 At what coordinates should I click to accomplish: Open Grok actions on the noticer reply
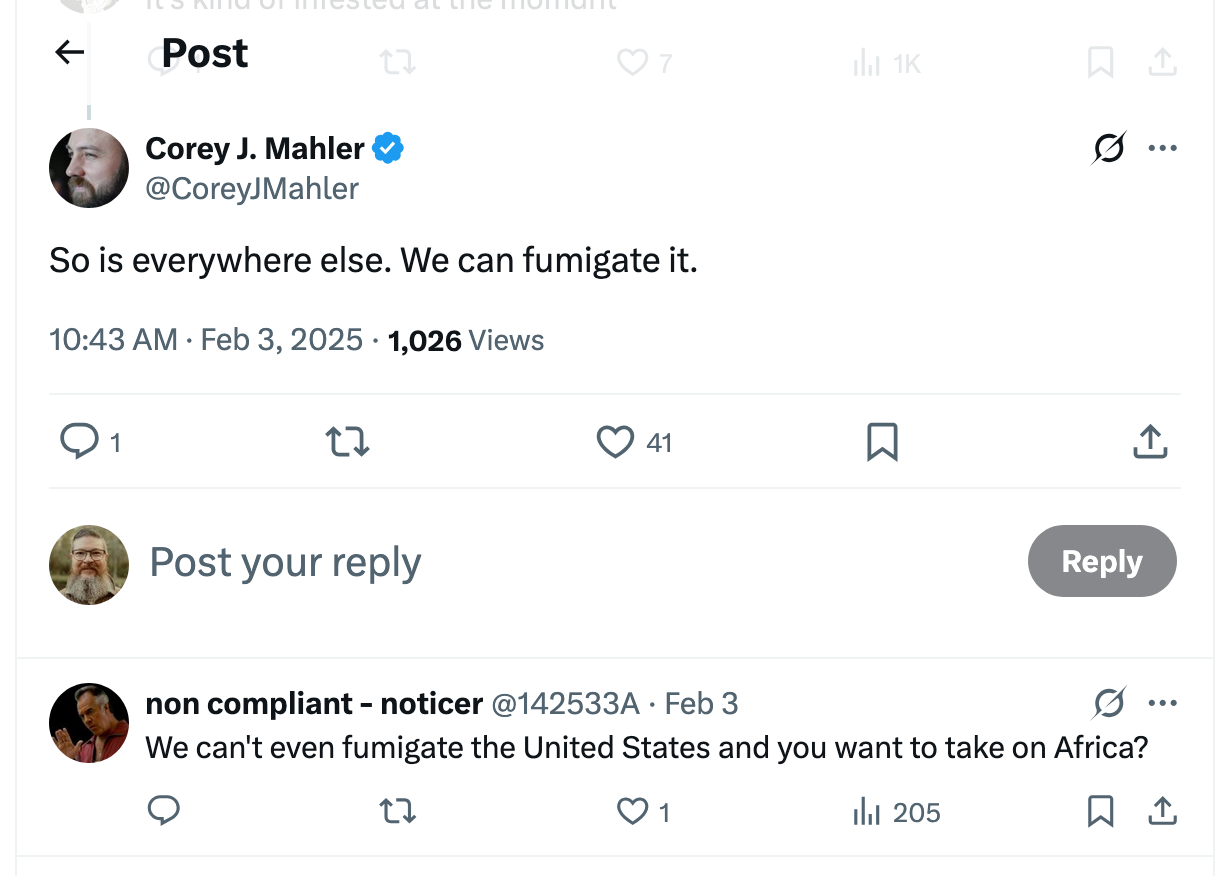[x=1108, y=703]
